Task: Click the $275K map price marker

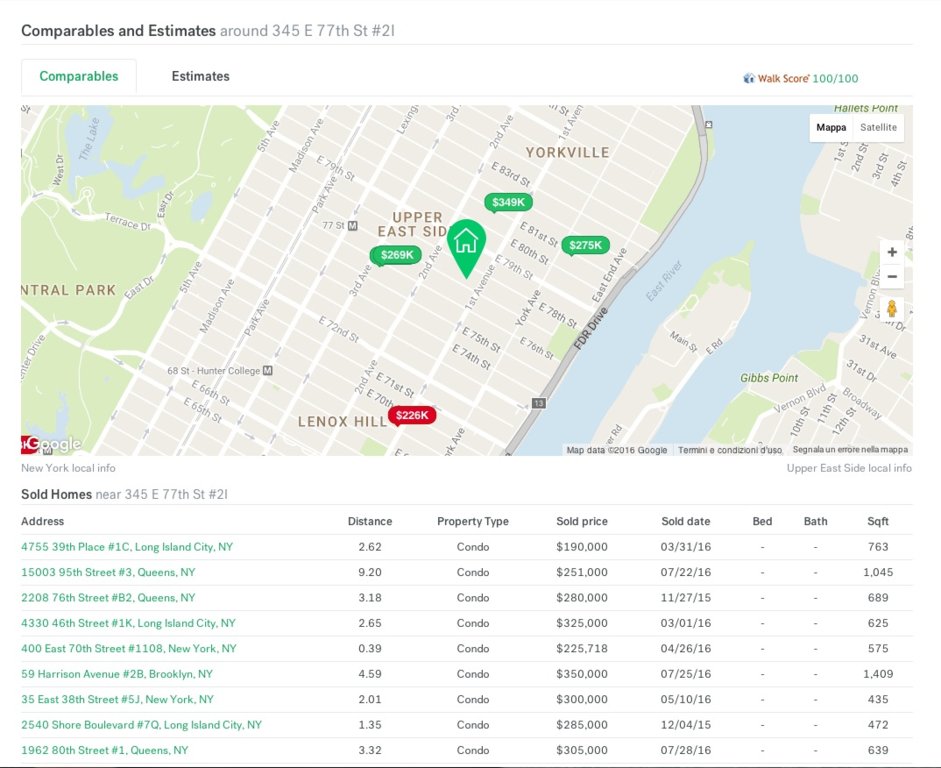Action: (x=585, y=245)
